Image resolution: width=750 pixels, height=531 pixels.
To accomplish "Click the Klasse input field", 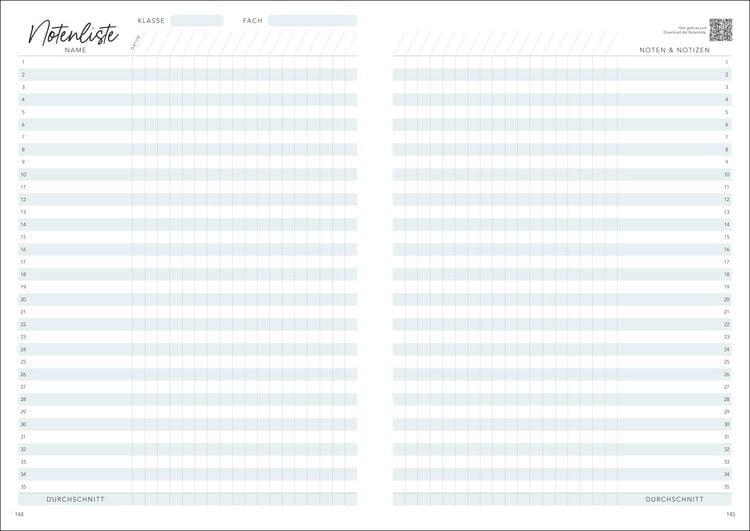I will click(x=197, y=21).
